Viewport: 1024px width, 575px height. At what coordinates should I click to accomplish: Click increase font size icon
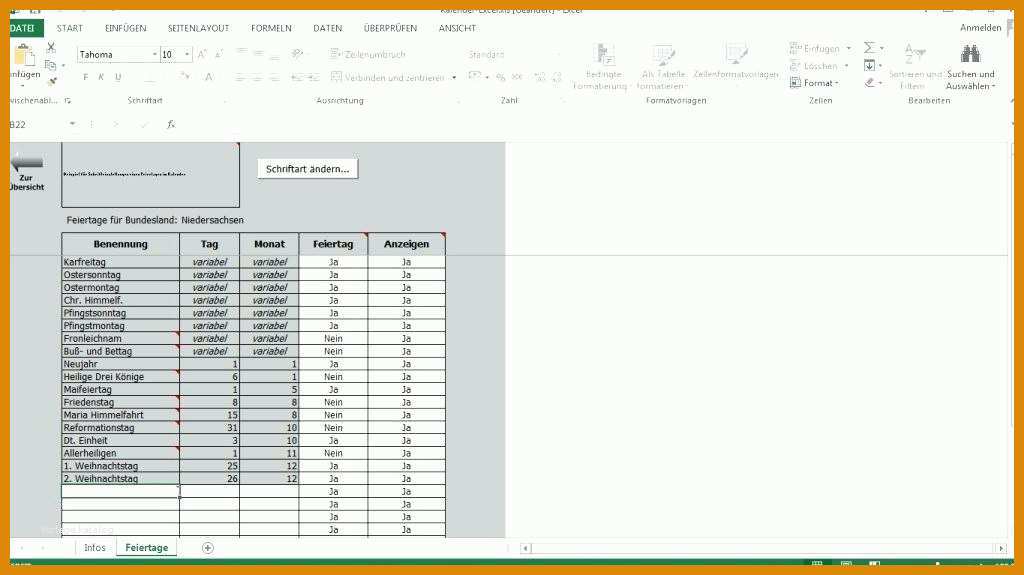[x=202, y=55]
